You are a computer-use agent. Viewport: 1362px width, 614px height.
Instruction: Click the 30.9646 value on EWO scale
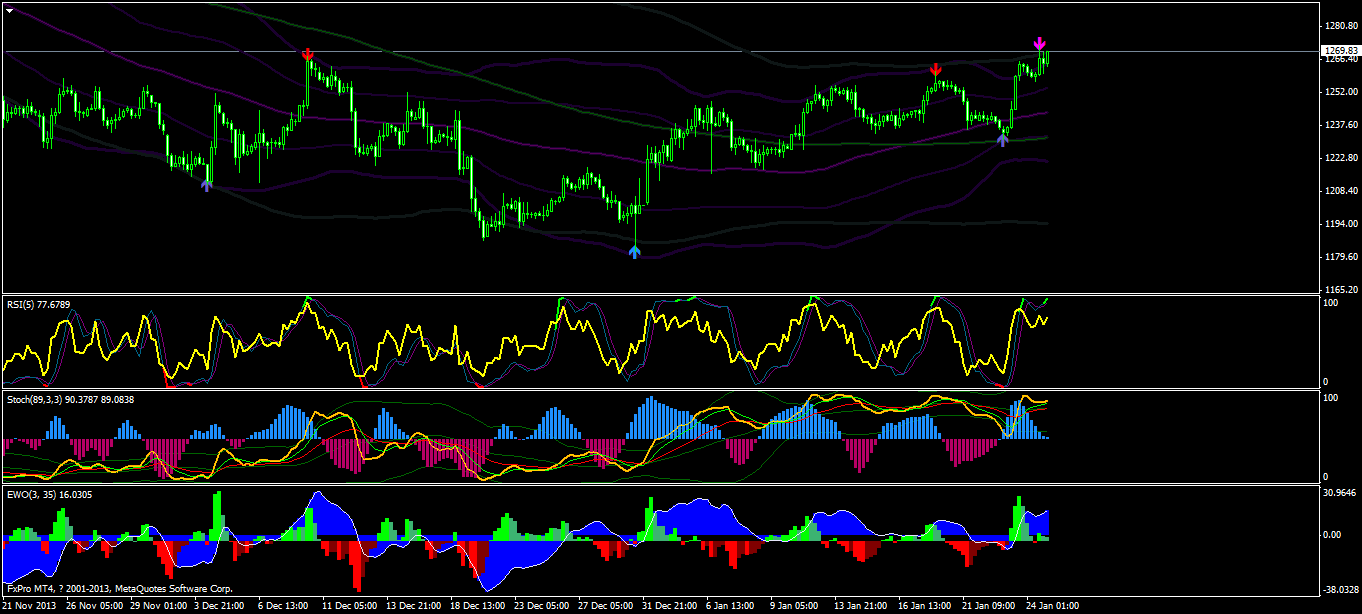[x=1340, y=493]
